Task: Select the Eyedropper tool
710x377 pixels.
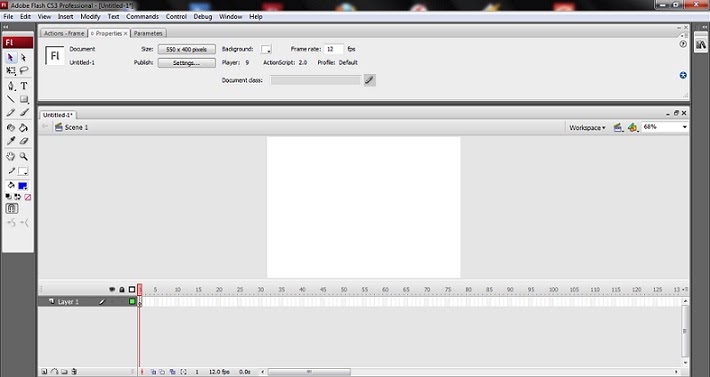Action: pos(10,141)
